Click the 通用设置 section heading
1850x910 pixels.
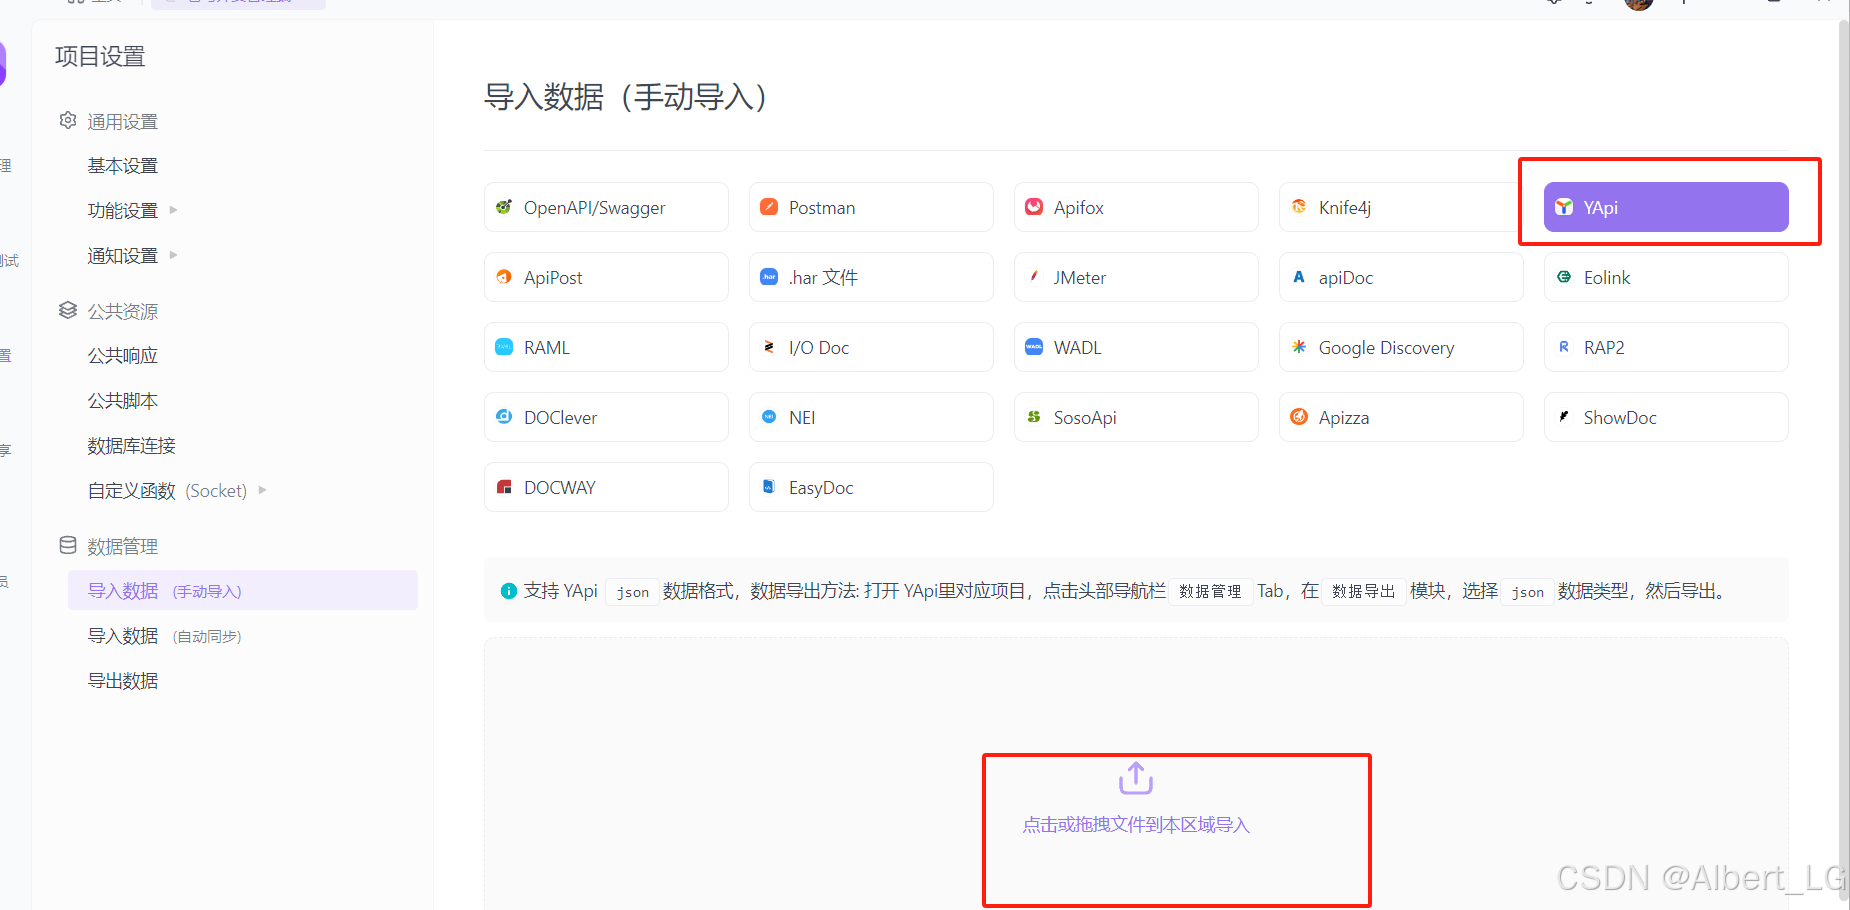pos(122,121)
